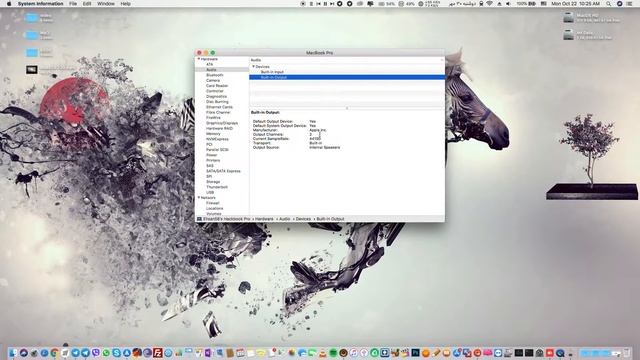Click the Internal Speakers output source value

(x=324, y=147)
